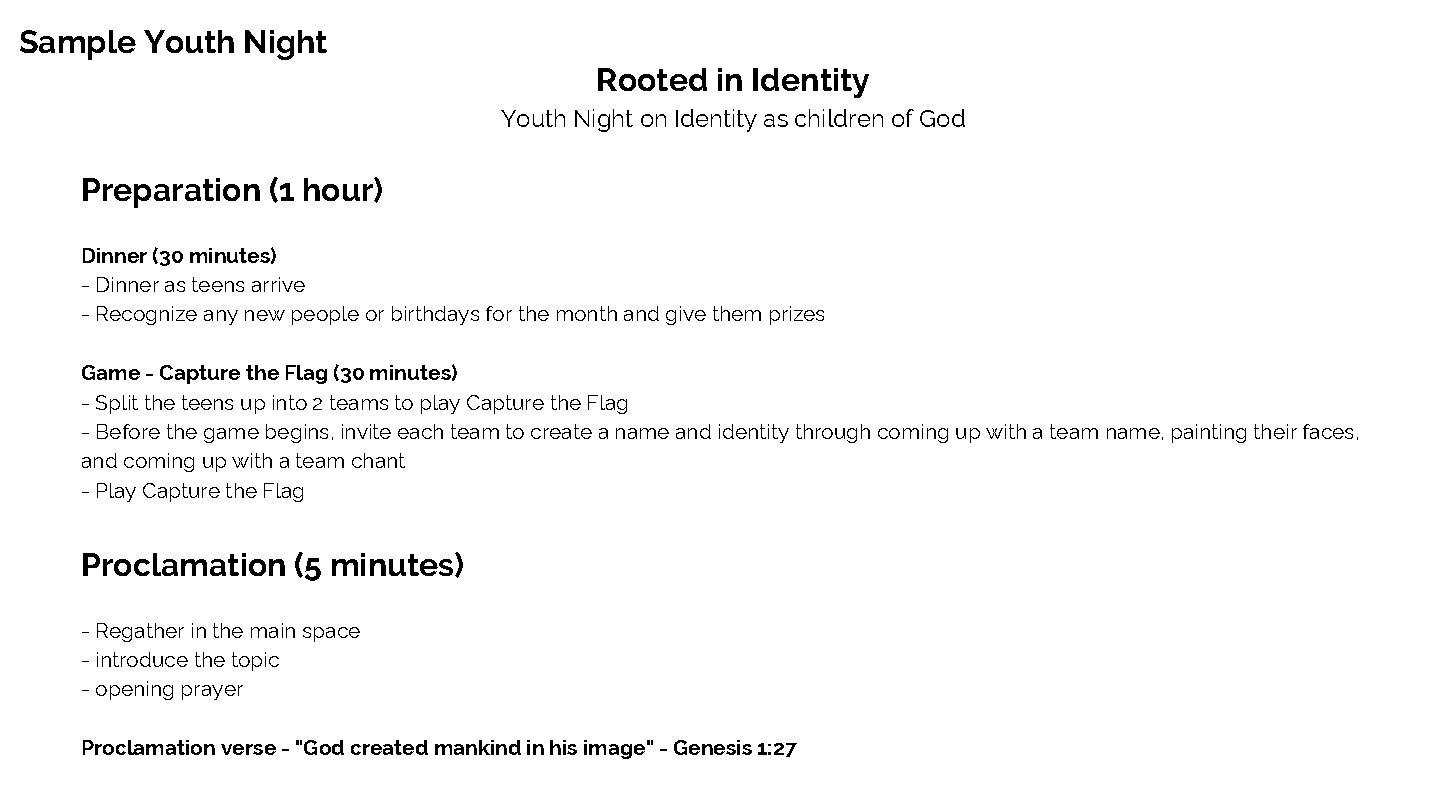Screen dimensions: 1440x810
Task: Click the opening prayer line
Action: [162, 690]
